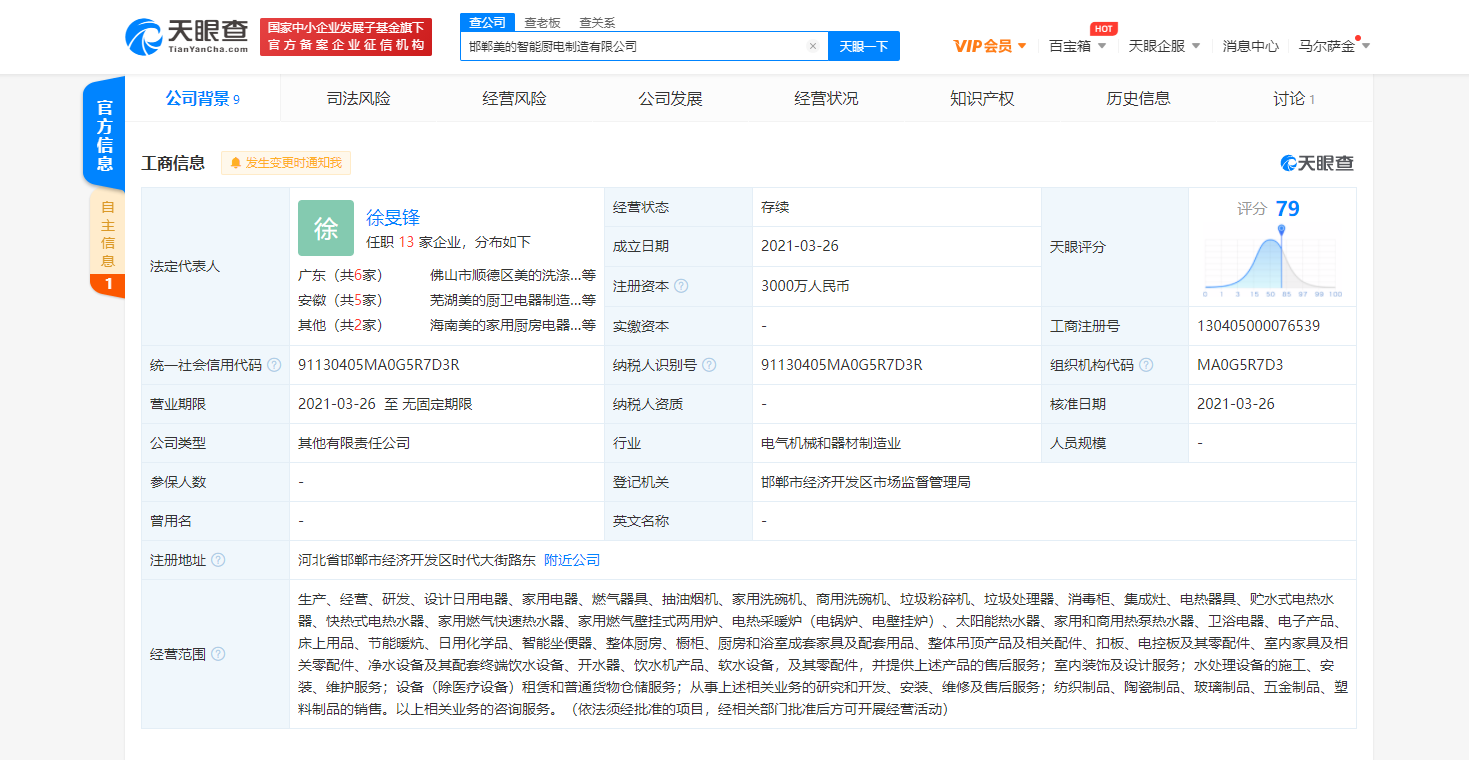Open the VIP会员 dropdown

(x=986, y=45)
